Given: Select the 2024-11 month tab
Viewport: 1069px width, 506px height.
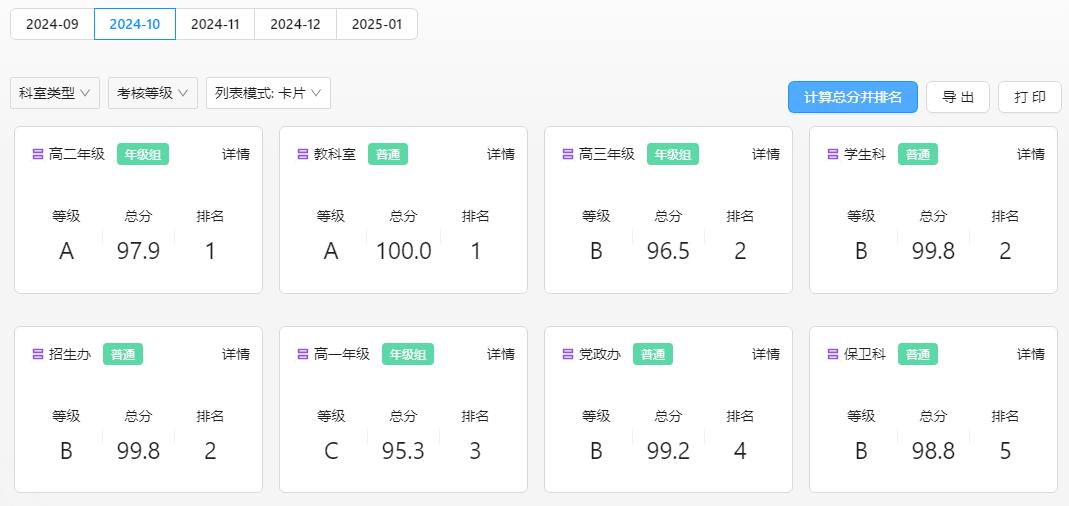Looking at the screenshot, I should [215, 24].
